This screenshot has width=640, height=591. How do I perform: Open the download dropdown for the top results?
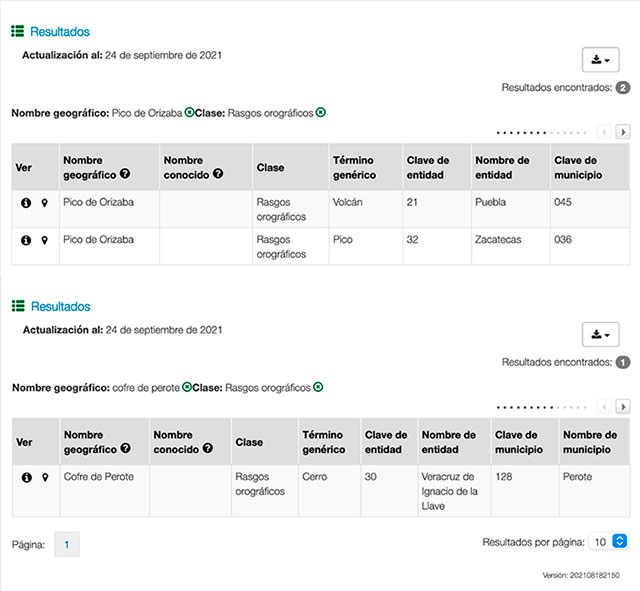point(600,60)
